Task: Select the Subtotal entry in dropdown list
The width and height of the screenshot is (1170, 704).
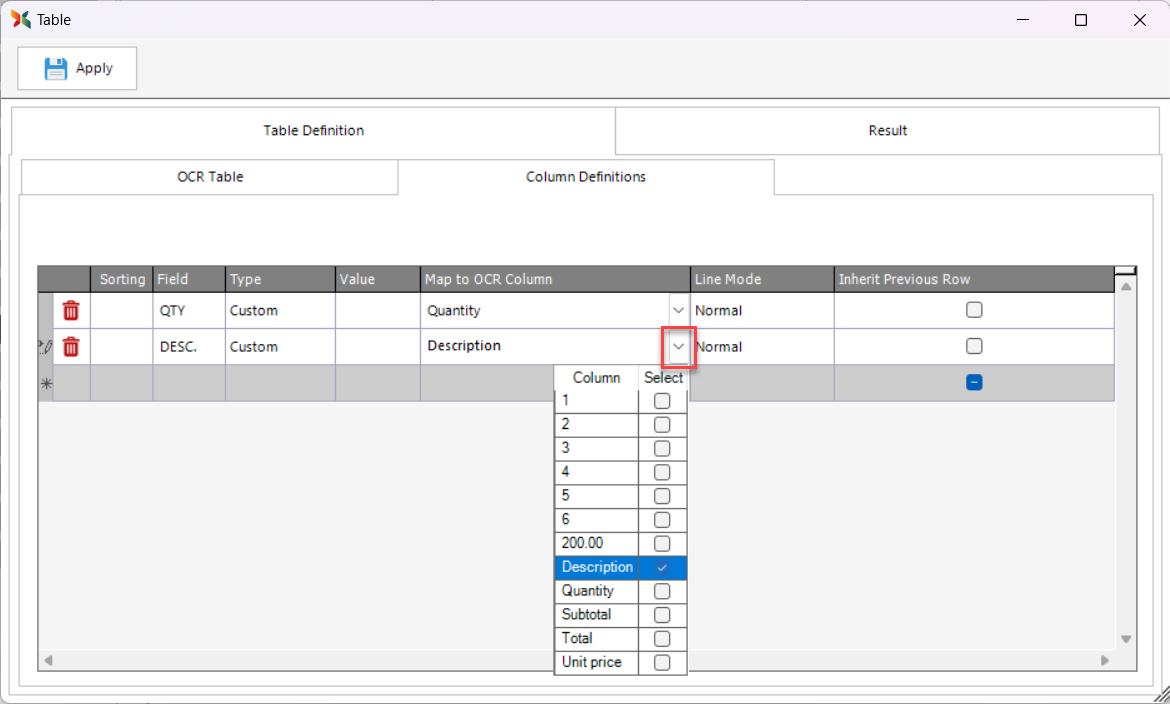Action: click(596, 615)
